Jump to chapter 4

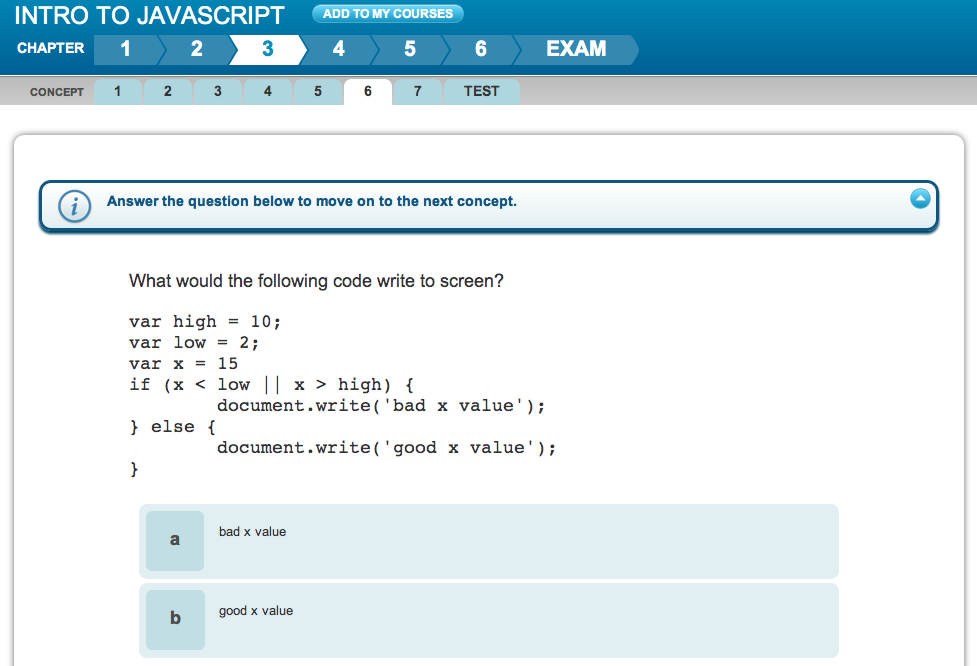[339, 49]
